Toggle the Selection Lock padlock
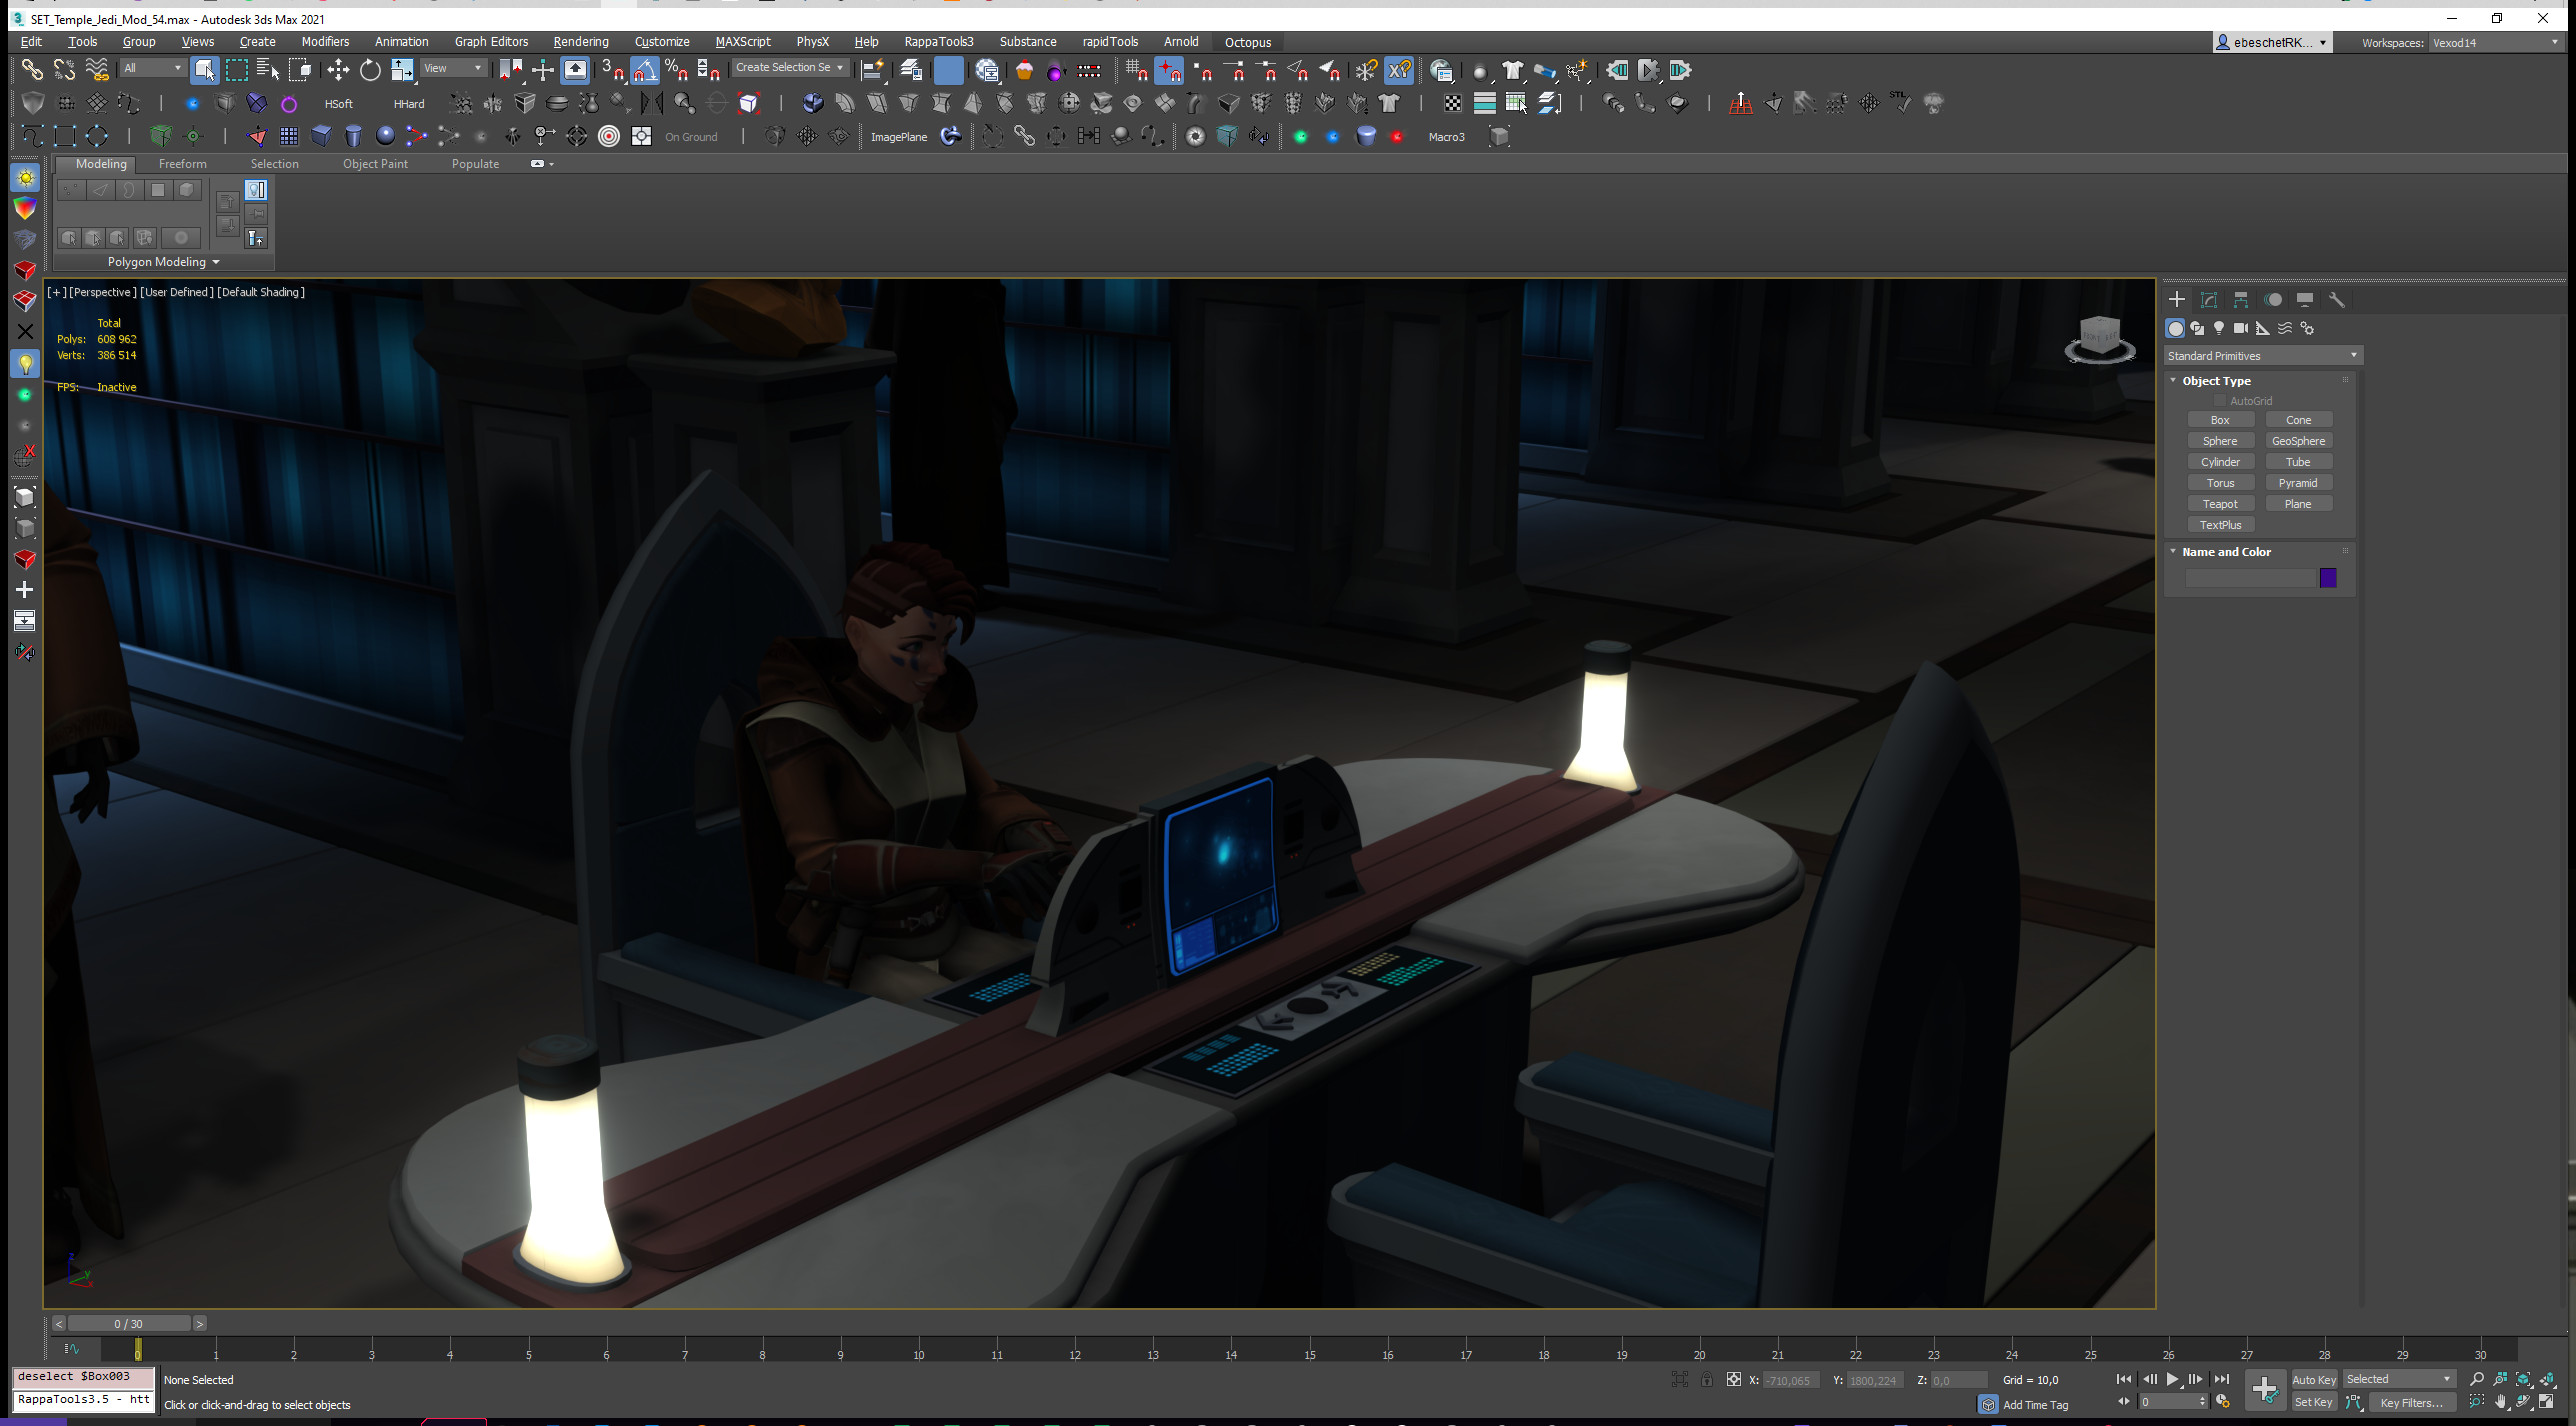 tap(1707, 1380)
